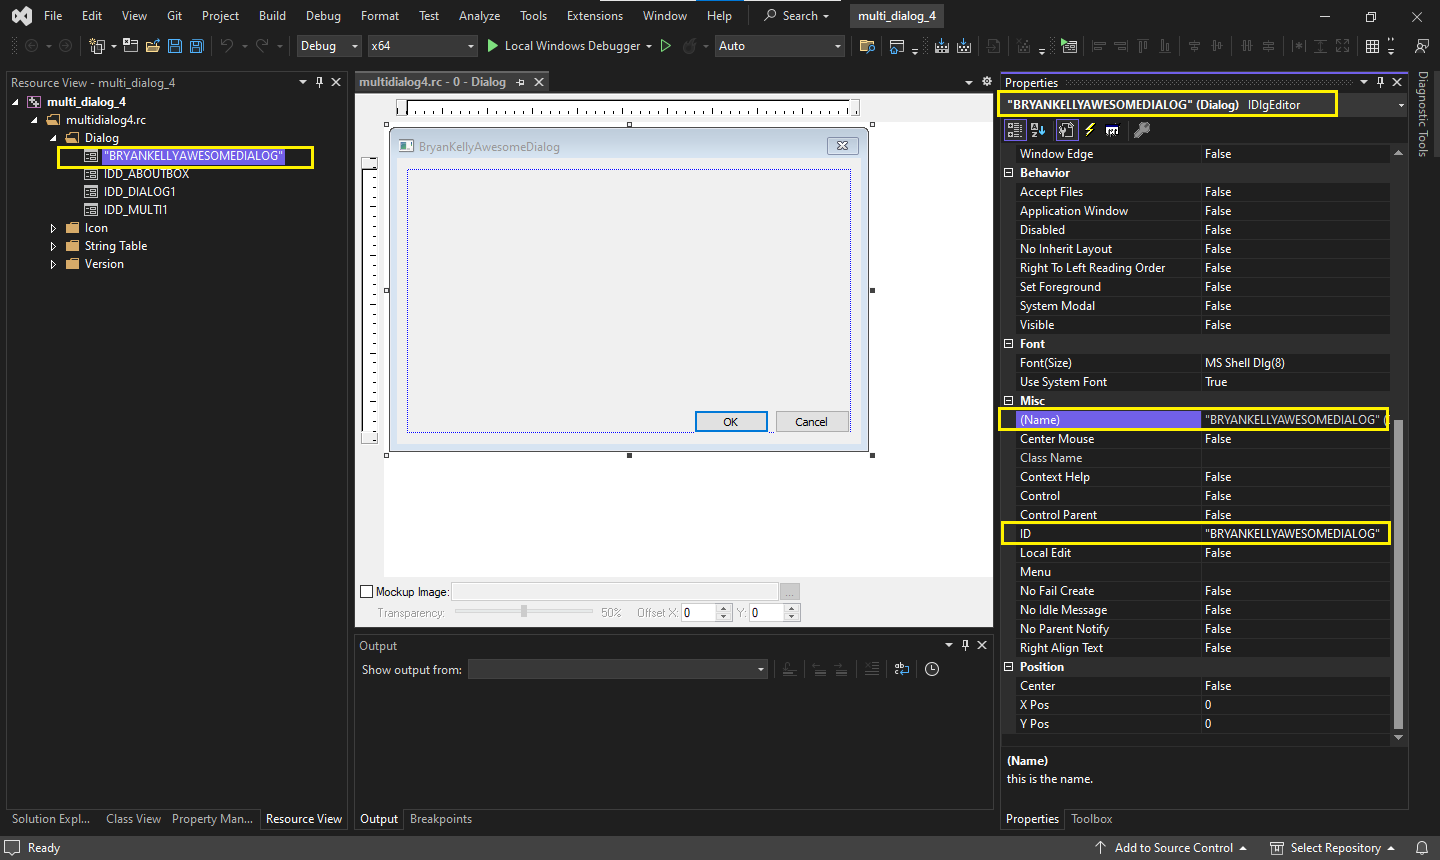1440x860 pixels.
Task: Enable the Mockup Image checkbox
Action: pyautogui.click(x=366, y=592)
